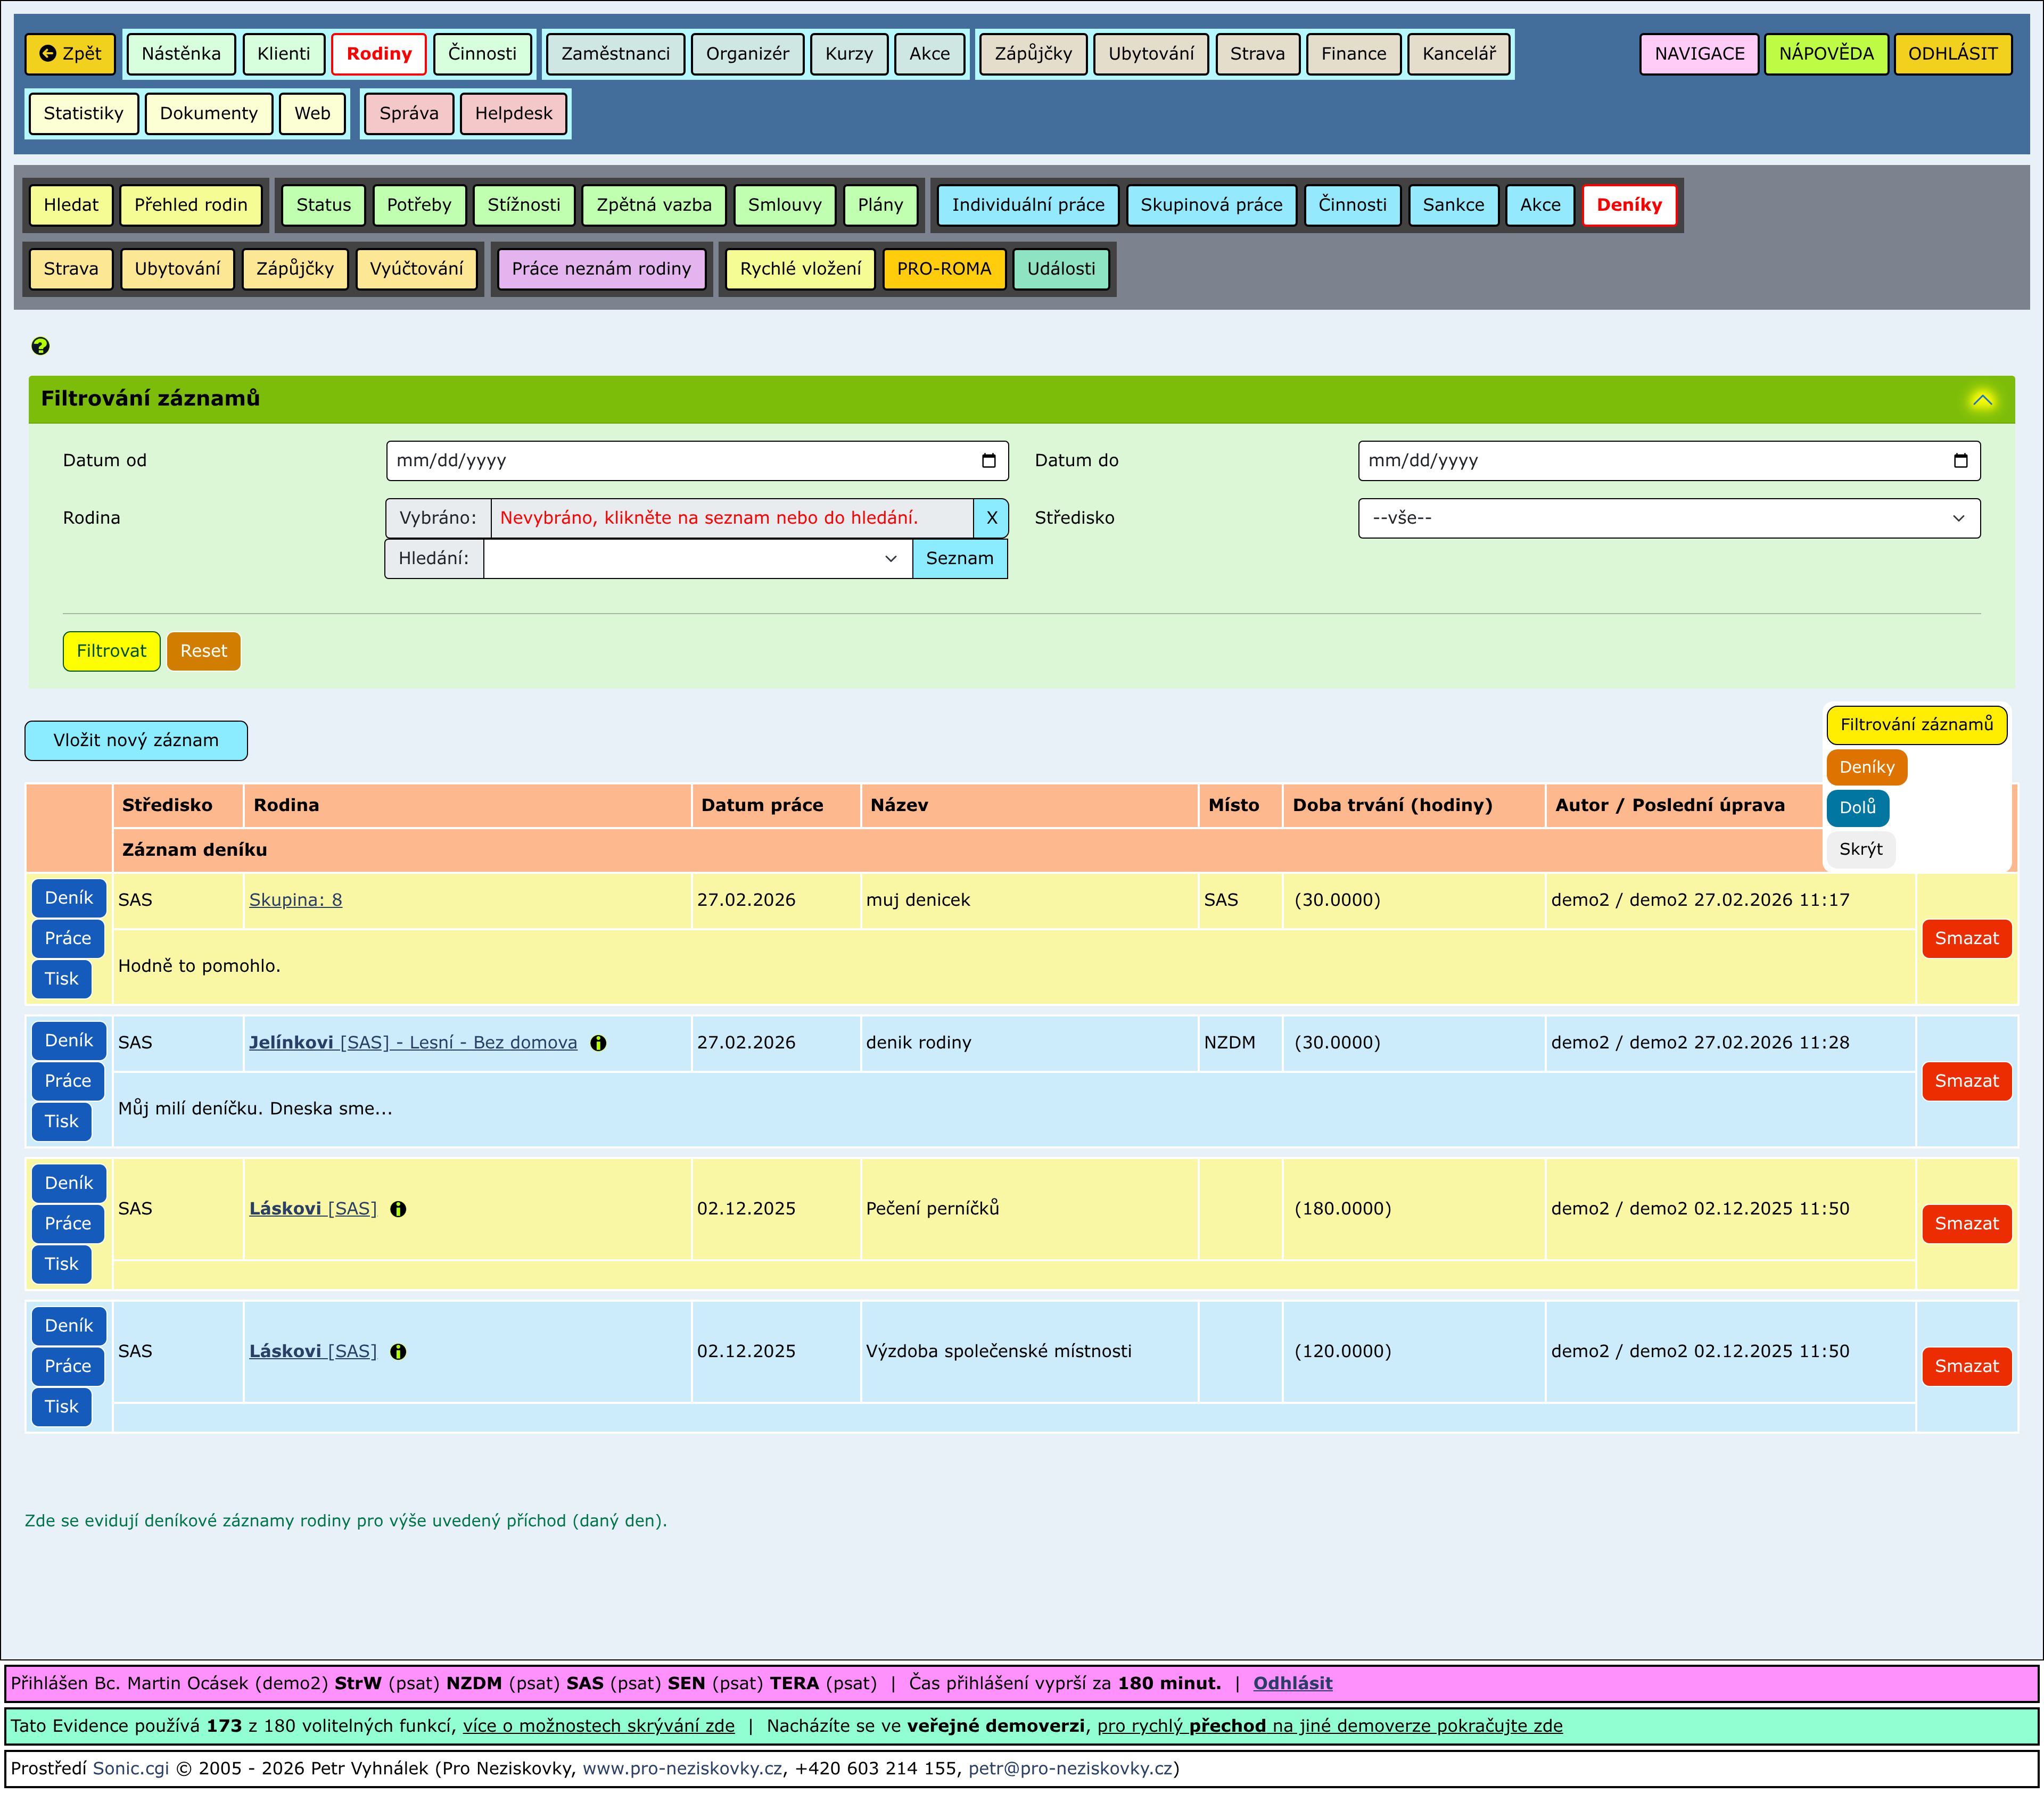Open the Klienti top menu tab
The image size is (2044, 1818).
click(283, 54)
